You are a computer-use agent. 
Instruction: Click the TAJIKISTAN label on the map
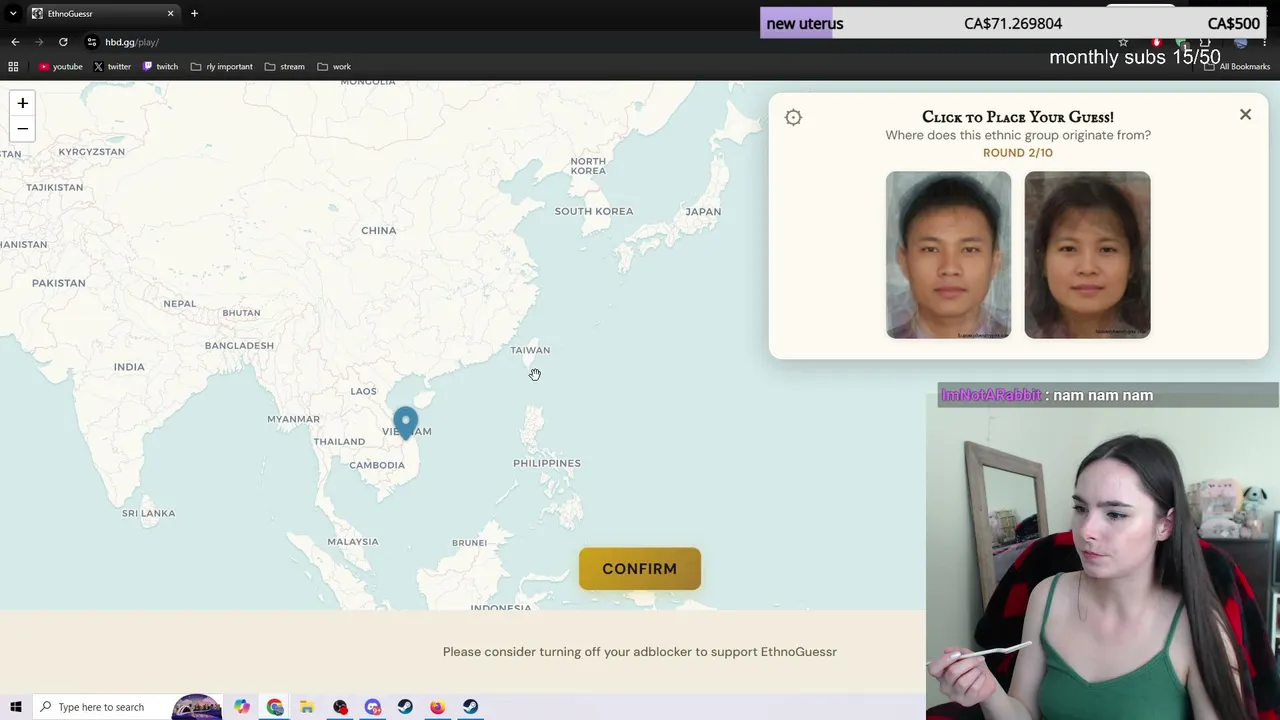point(55,188)
